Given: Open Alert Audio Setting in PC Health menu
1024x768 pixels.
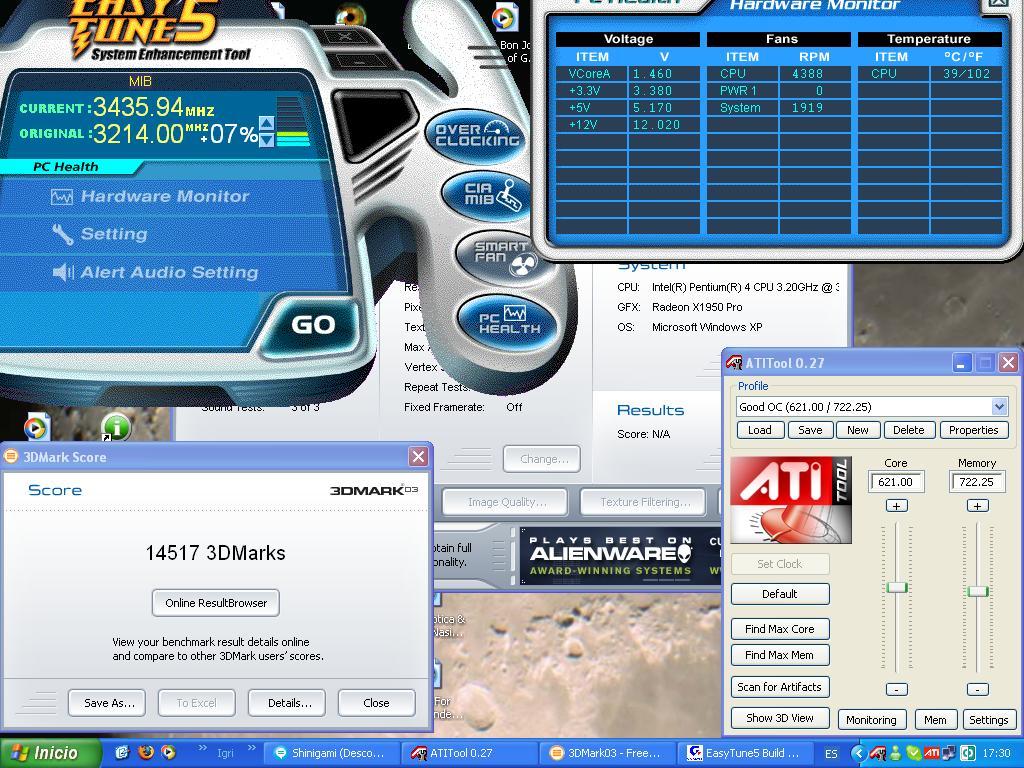Looking at the screenshot, I should pyautogui.click(x=155, y=272).
